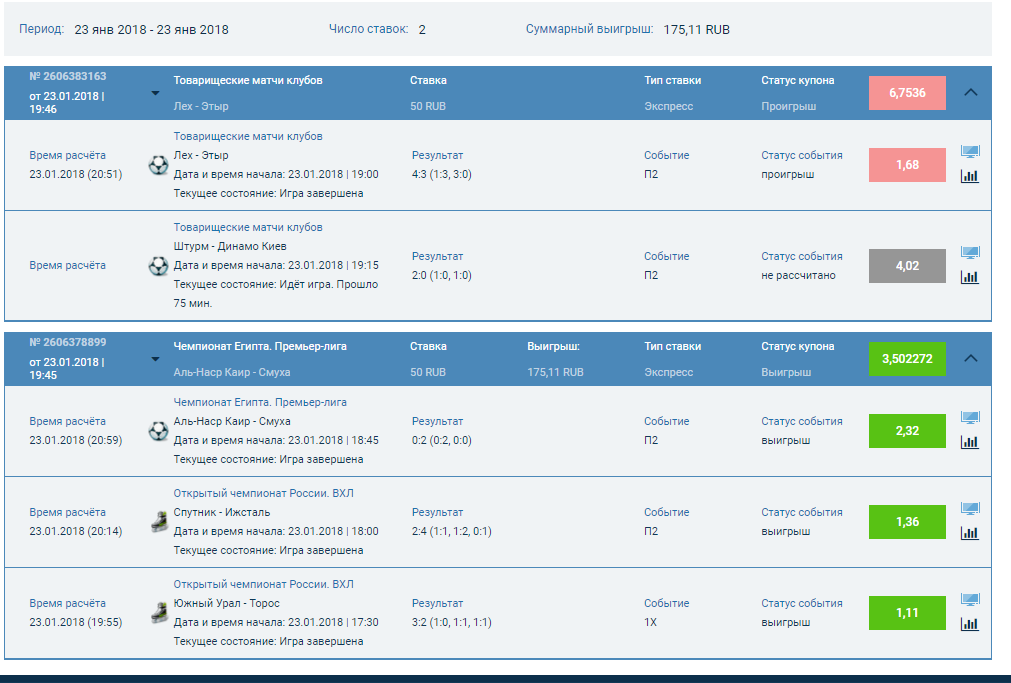Click dropdown triangle next to coupon 2606378899 date
Screen dimensions: 1011x683
pyautogui.click(x=155, y=359)
